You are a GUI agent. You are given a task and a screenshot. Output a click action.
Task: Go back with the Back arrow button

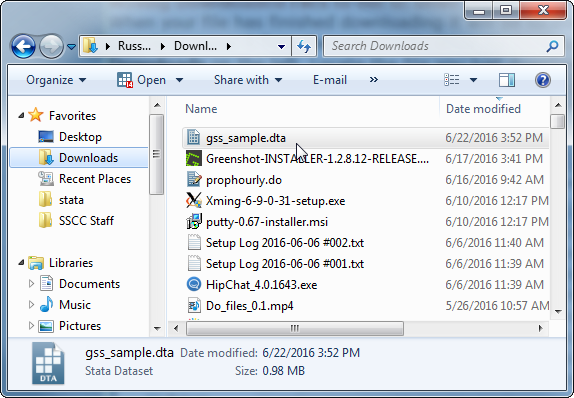(23, 46)
